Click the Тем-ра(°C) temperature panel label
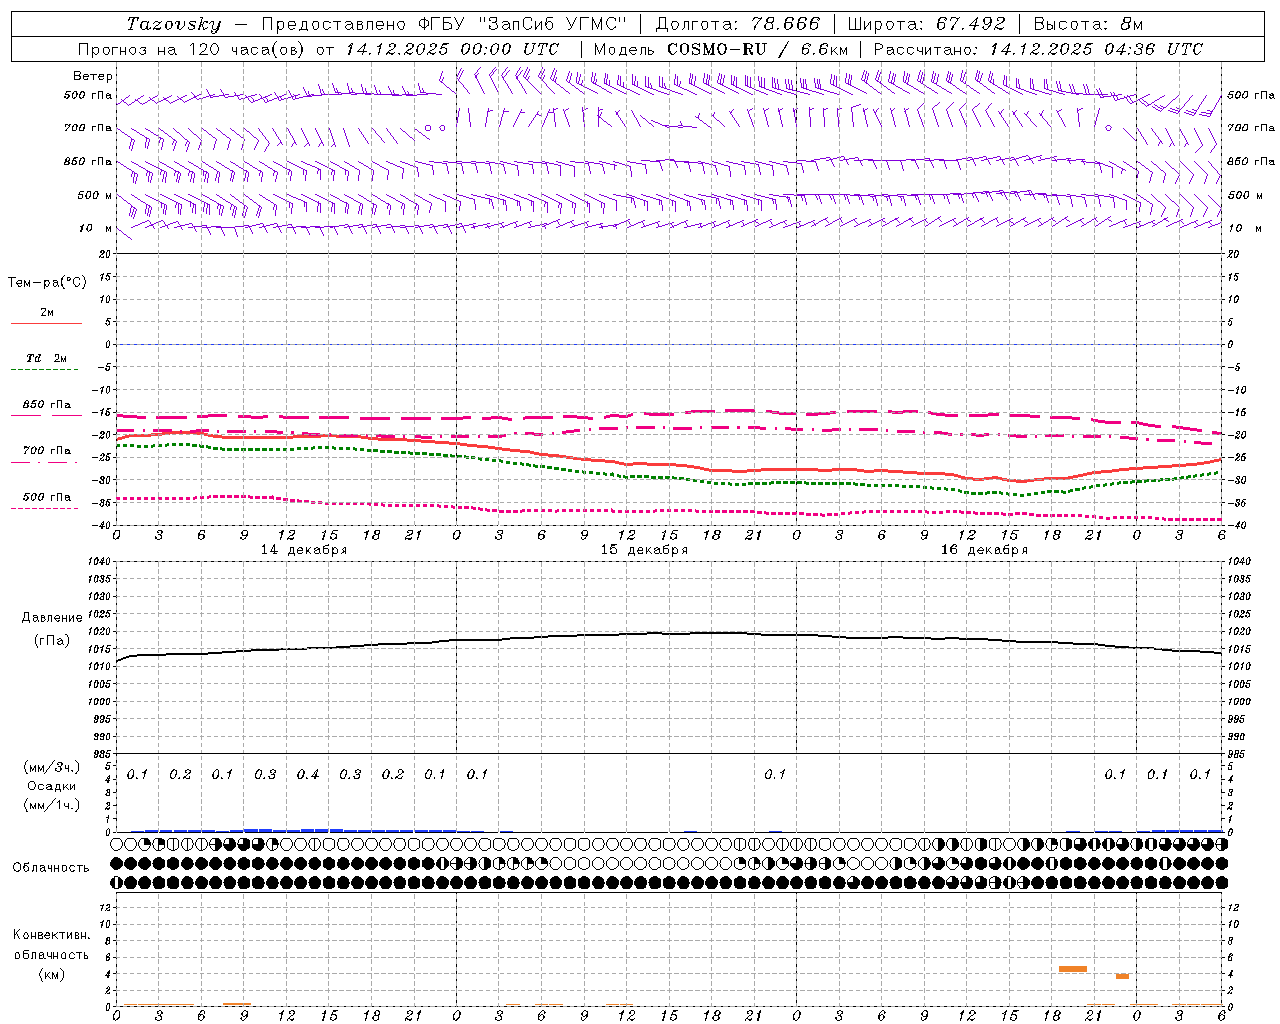The image size is (1280, 1024). tap(47, 283)
